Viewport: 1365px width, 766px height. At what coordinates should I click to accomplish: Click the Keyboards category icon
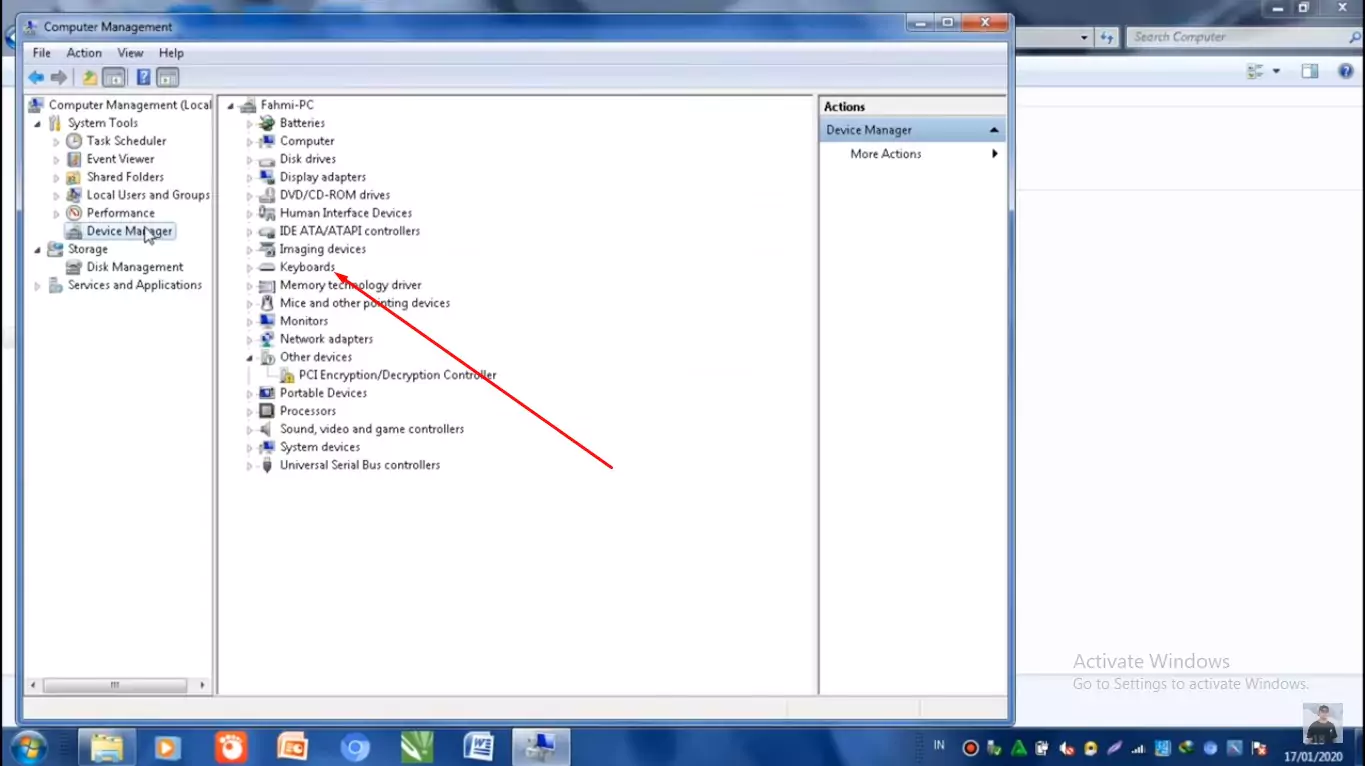tap(267, 267)
